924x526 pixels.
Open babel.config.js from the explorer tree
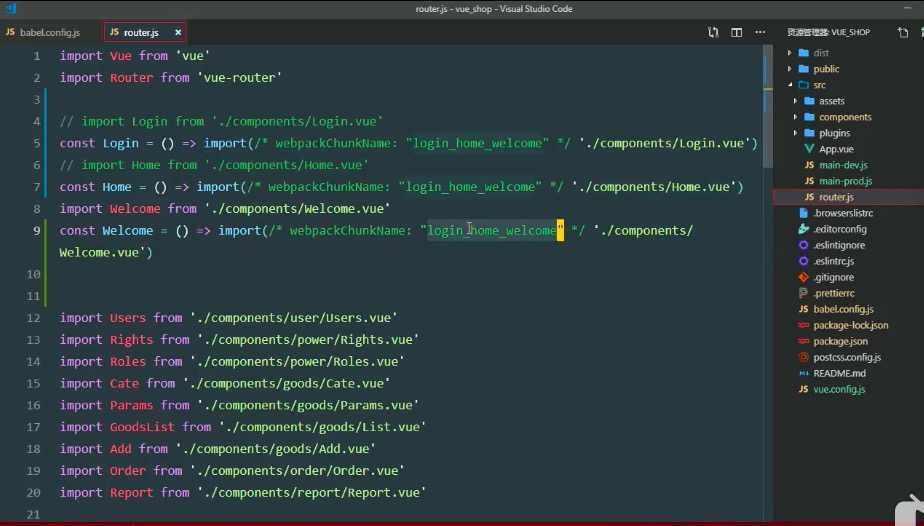843,309
